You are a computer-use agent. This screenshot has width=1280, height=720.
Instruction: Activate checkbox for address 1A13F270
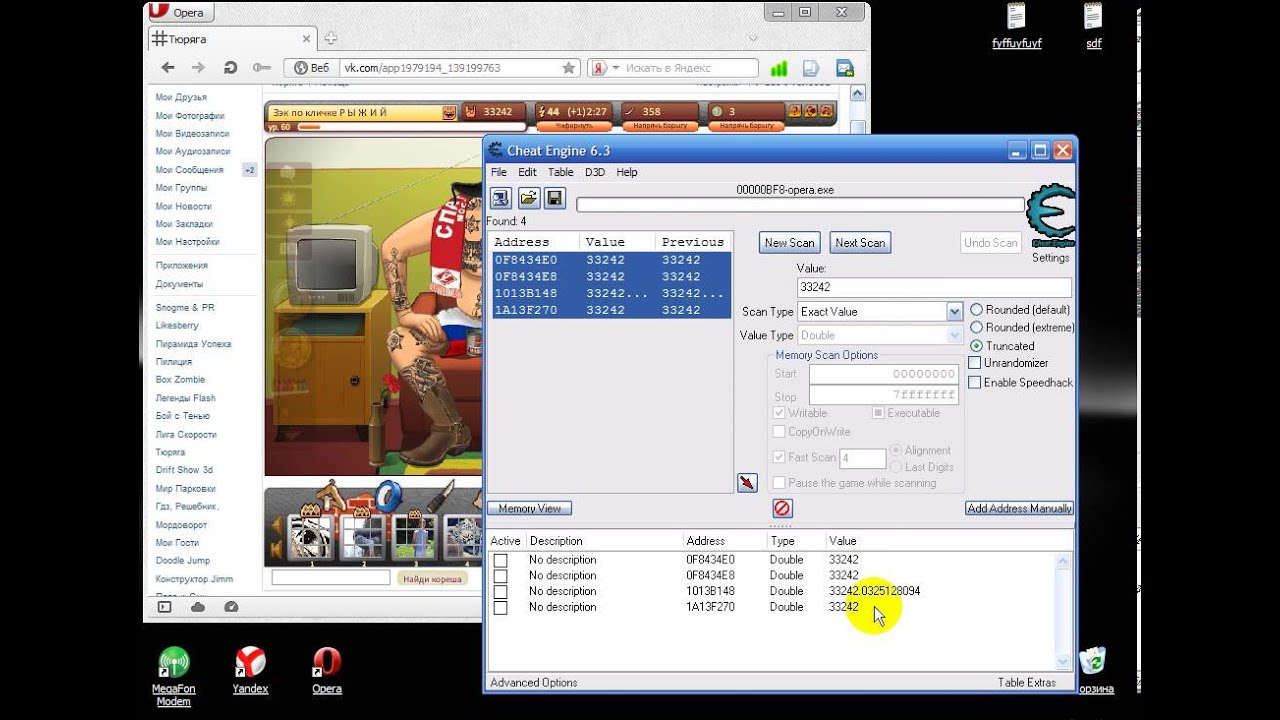pyautogui.click(x=501, y=608)
